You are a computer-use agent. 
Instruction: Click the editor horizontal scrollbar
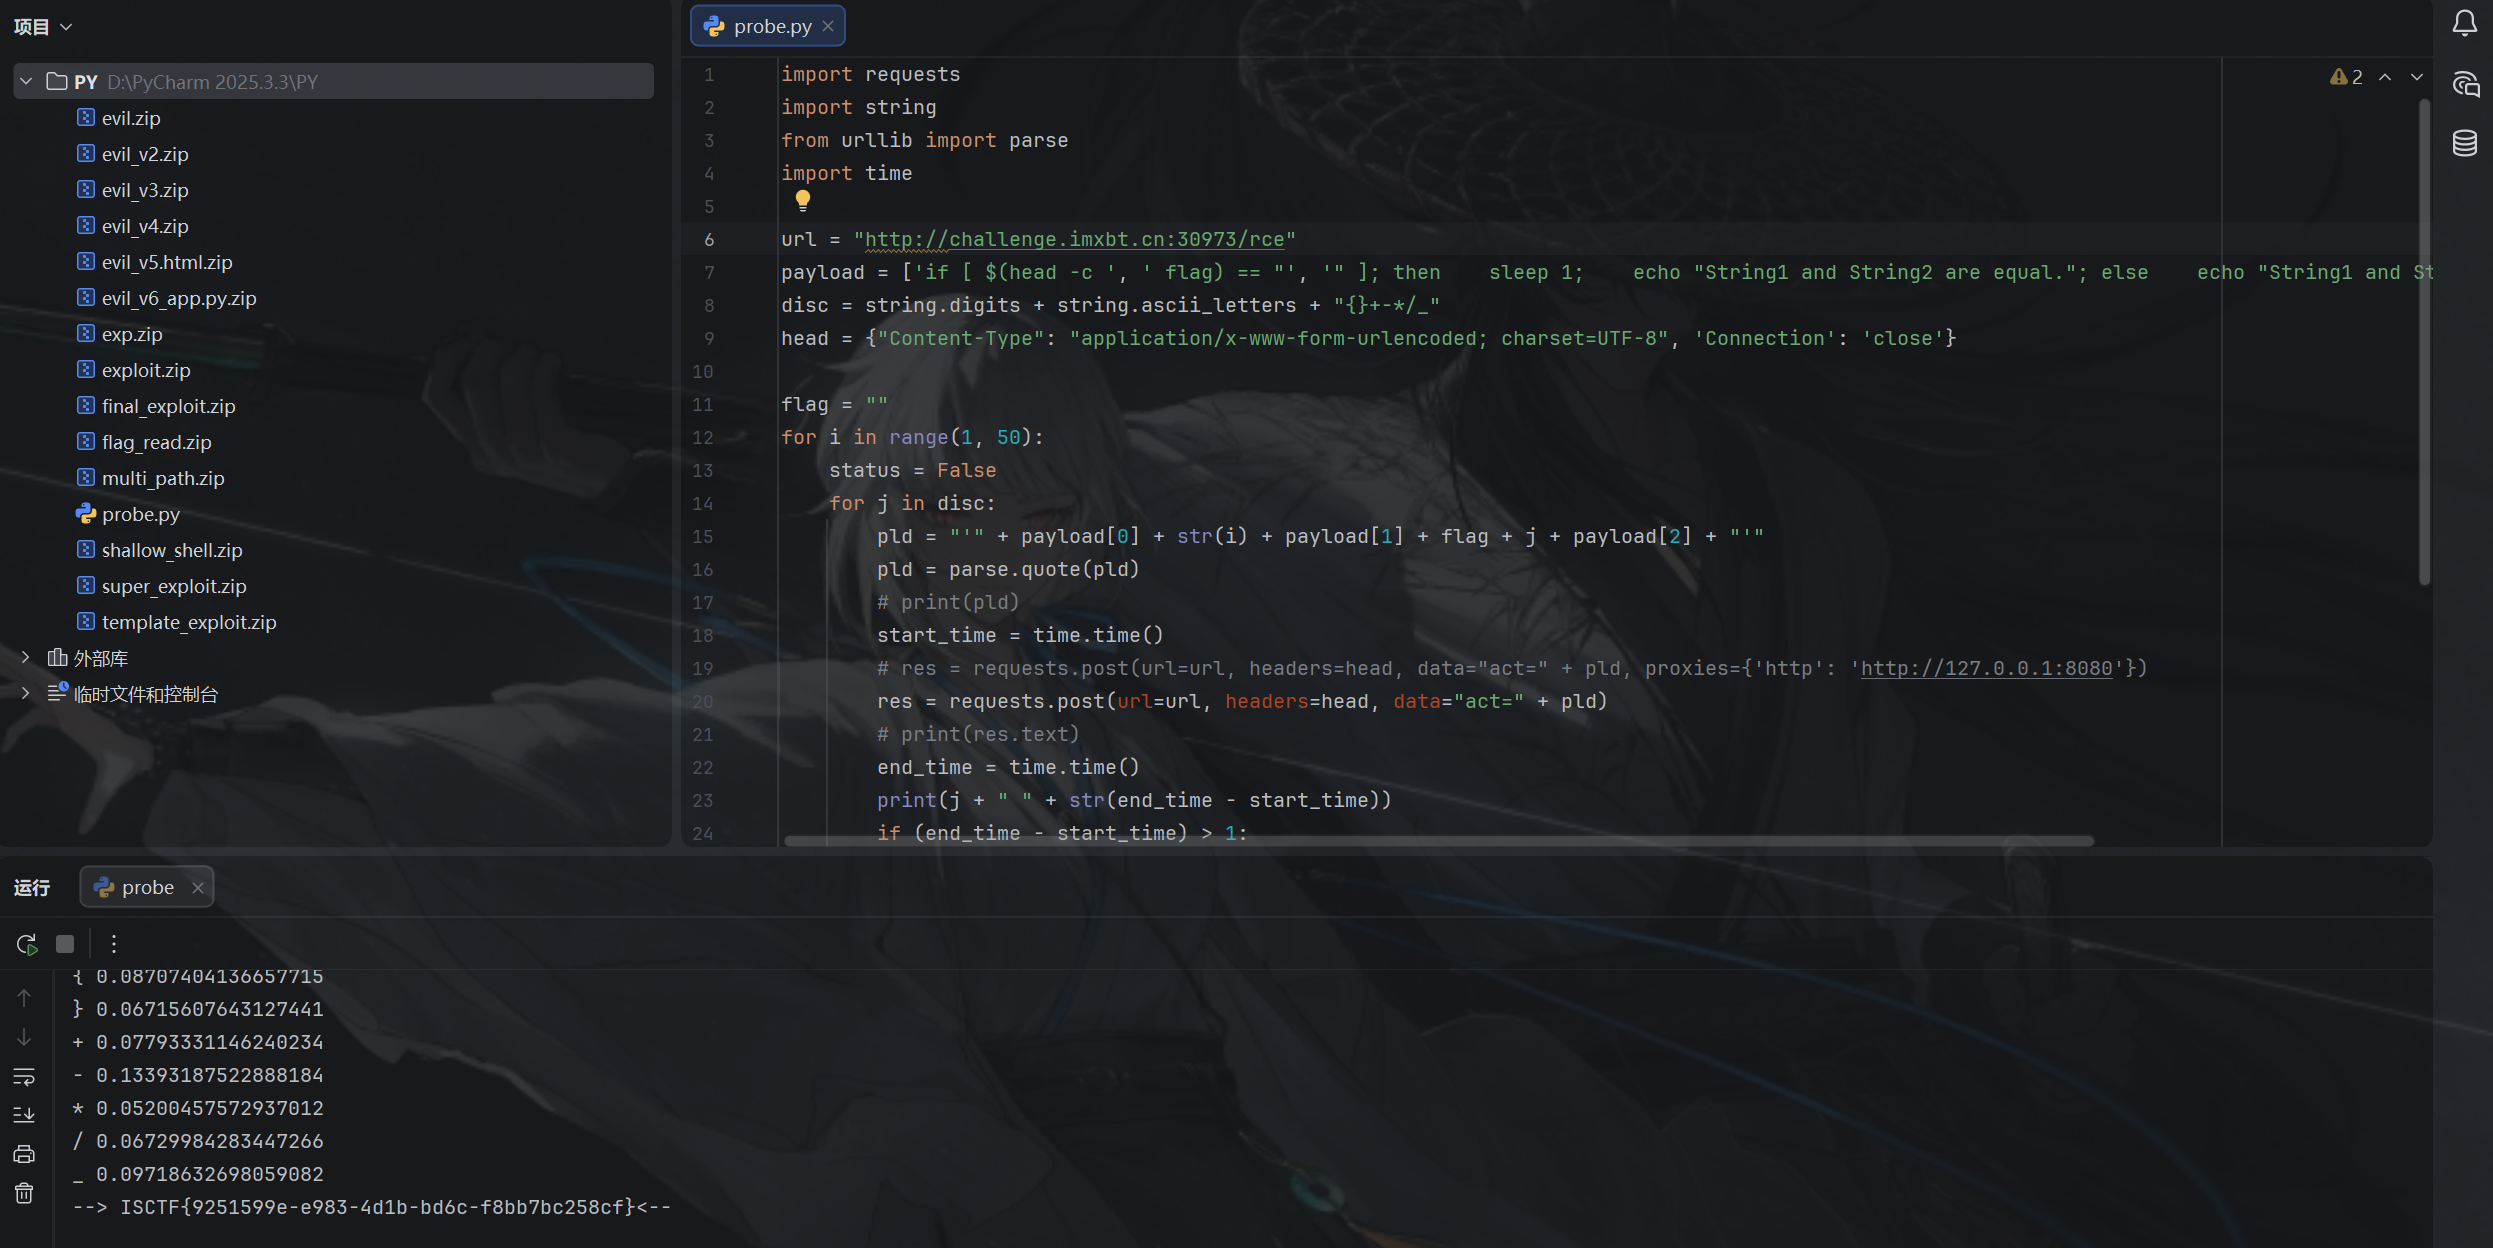1438,841
